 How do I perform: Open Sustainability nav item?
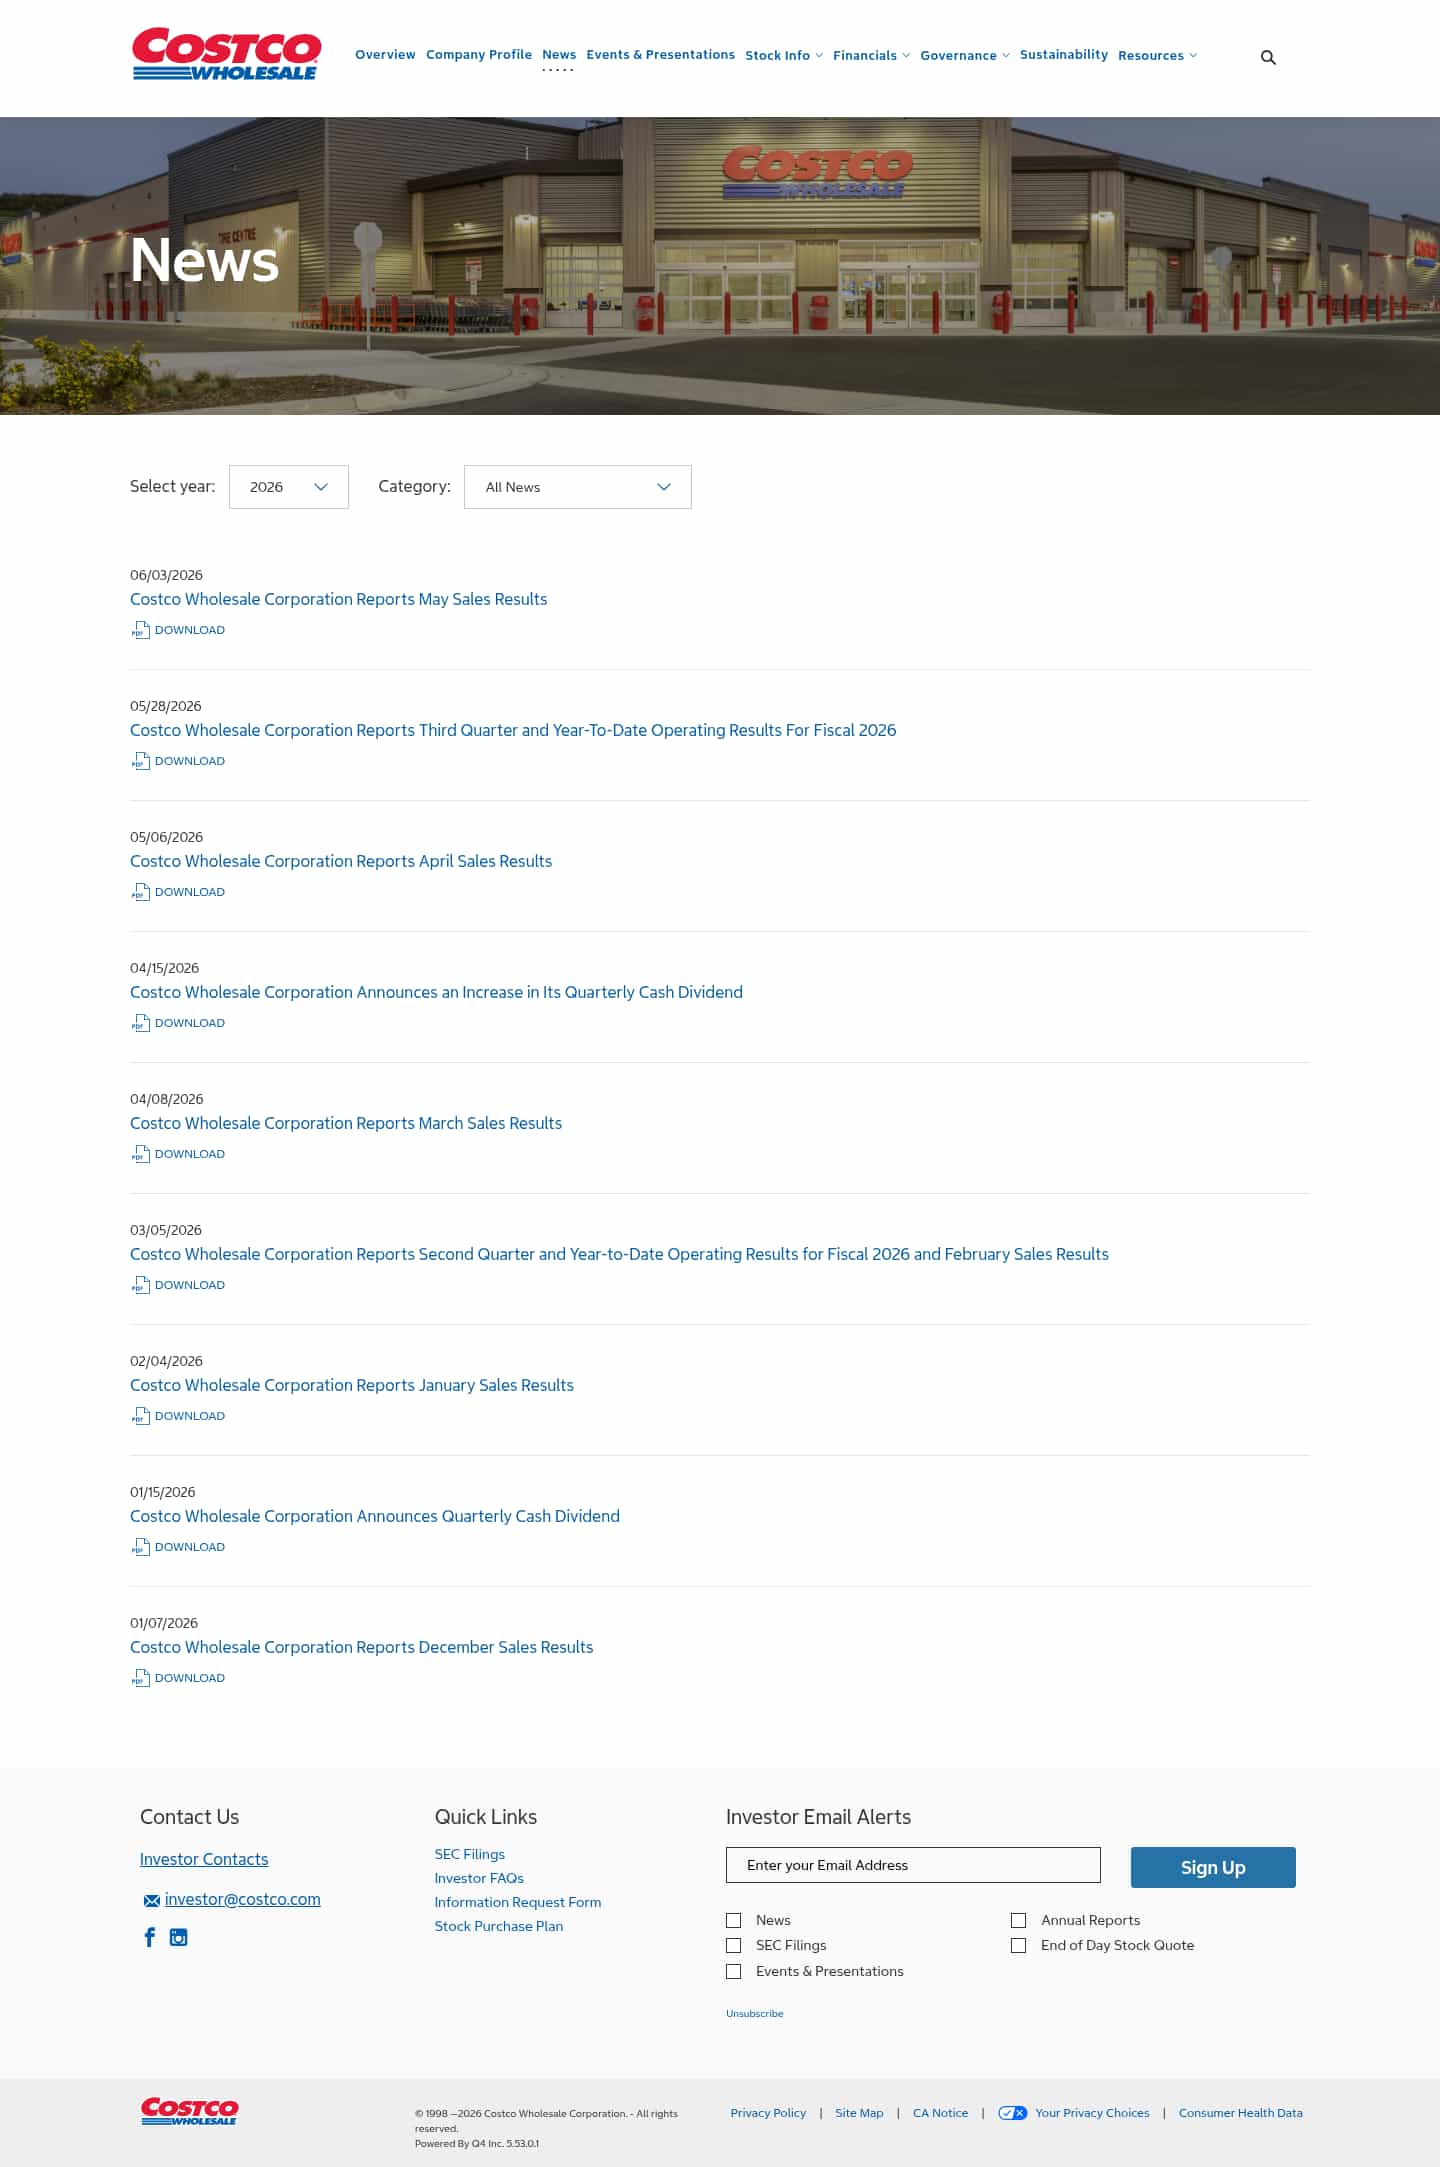(1064, 54)
